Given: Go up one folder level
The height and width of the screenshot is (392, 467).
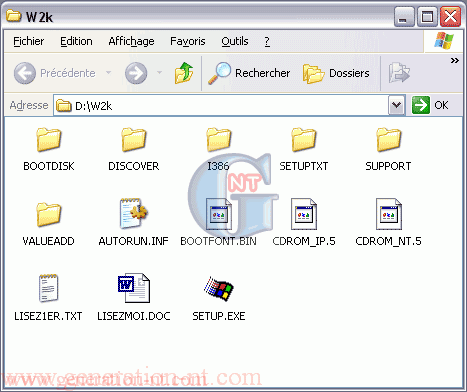Looking at the screenshot, I should tap(184, 73).
